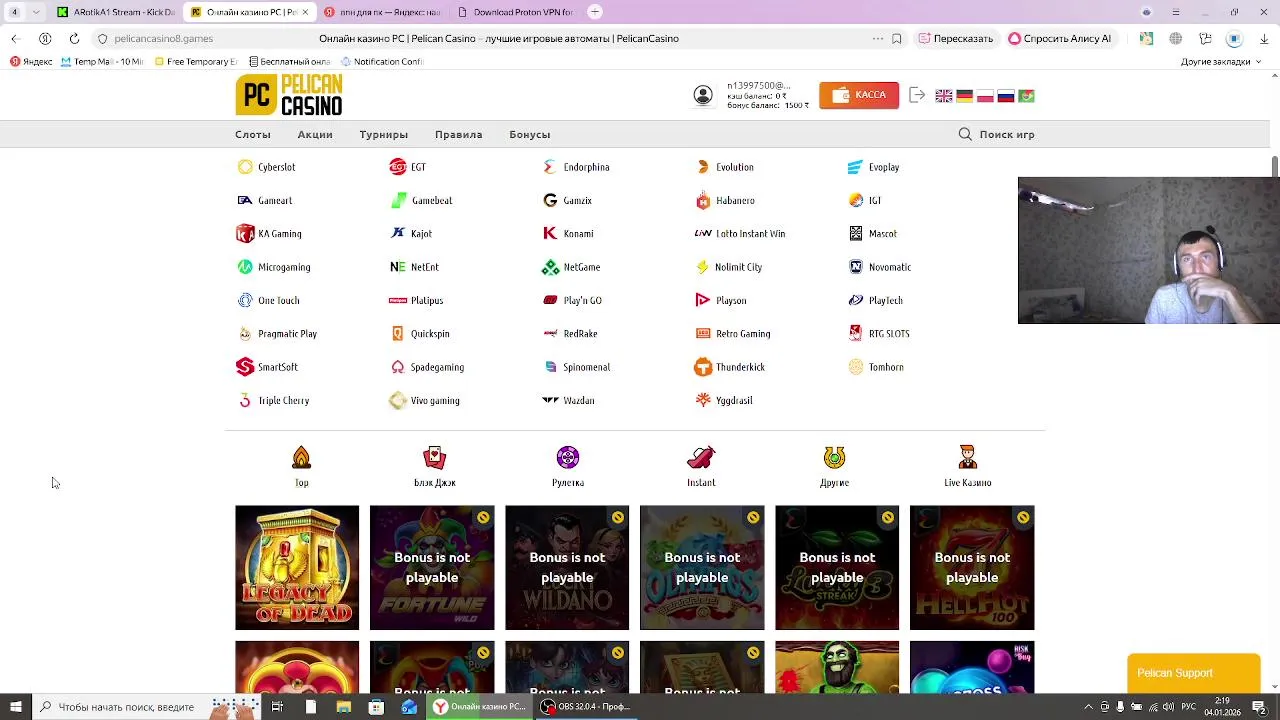Filter by Cyberslot provider
Viewport: 1280px width, 720px height.
click(266, 167)
